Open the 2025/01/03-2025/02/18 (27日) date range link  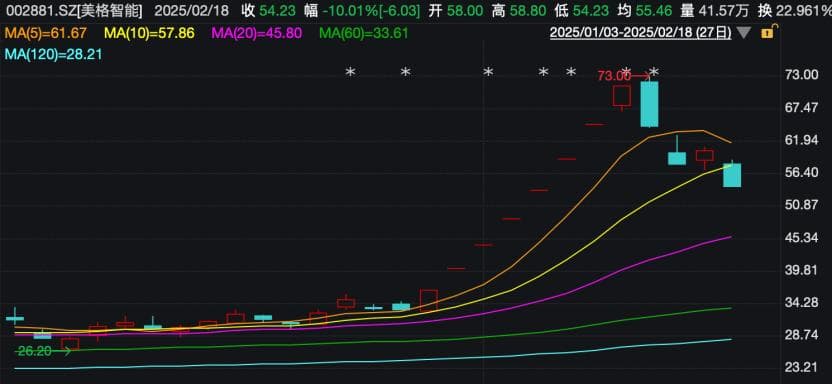pyautogui.click(x=640, y=33)
